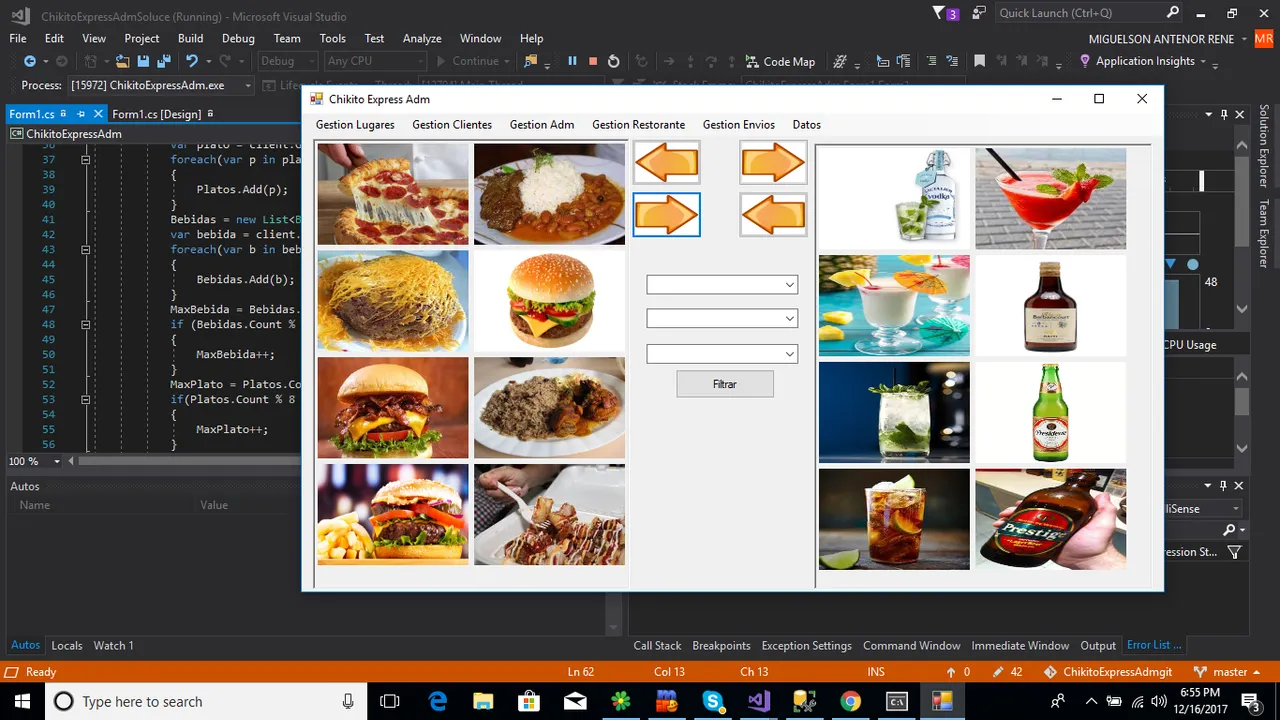Open Gestion Envios menu
The height and width of the screenshot is (720, 1280).
tap(739, 125)
